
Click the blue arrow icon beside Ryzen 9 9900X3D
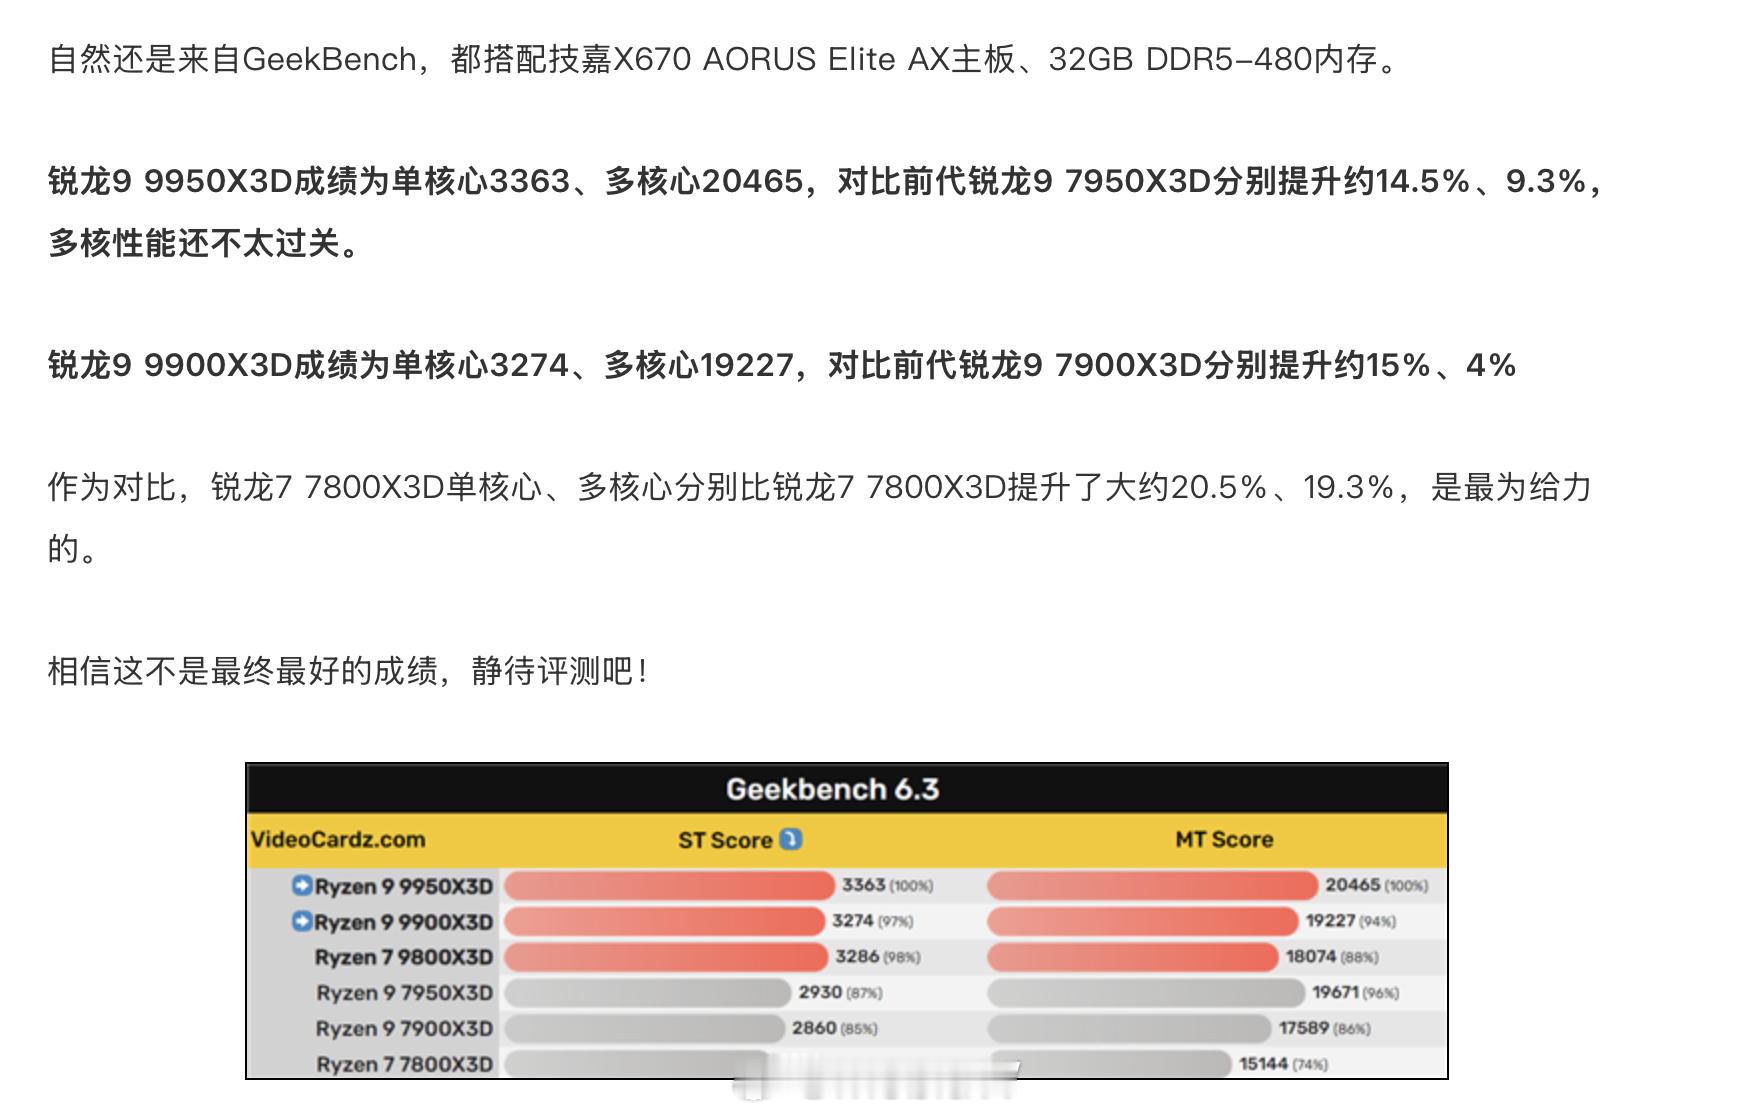click(302, 921)
